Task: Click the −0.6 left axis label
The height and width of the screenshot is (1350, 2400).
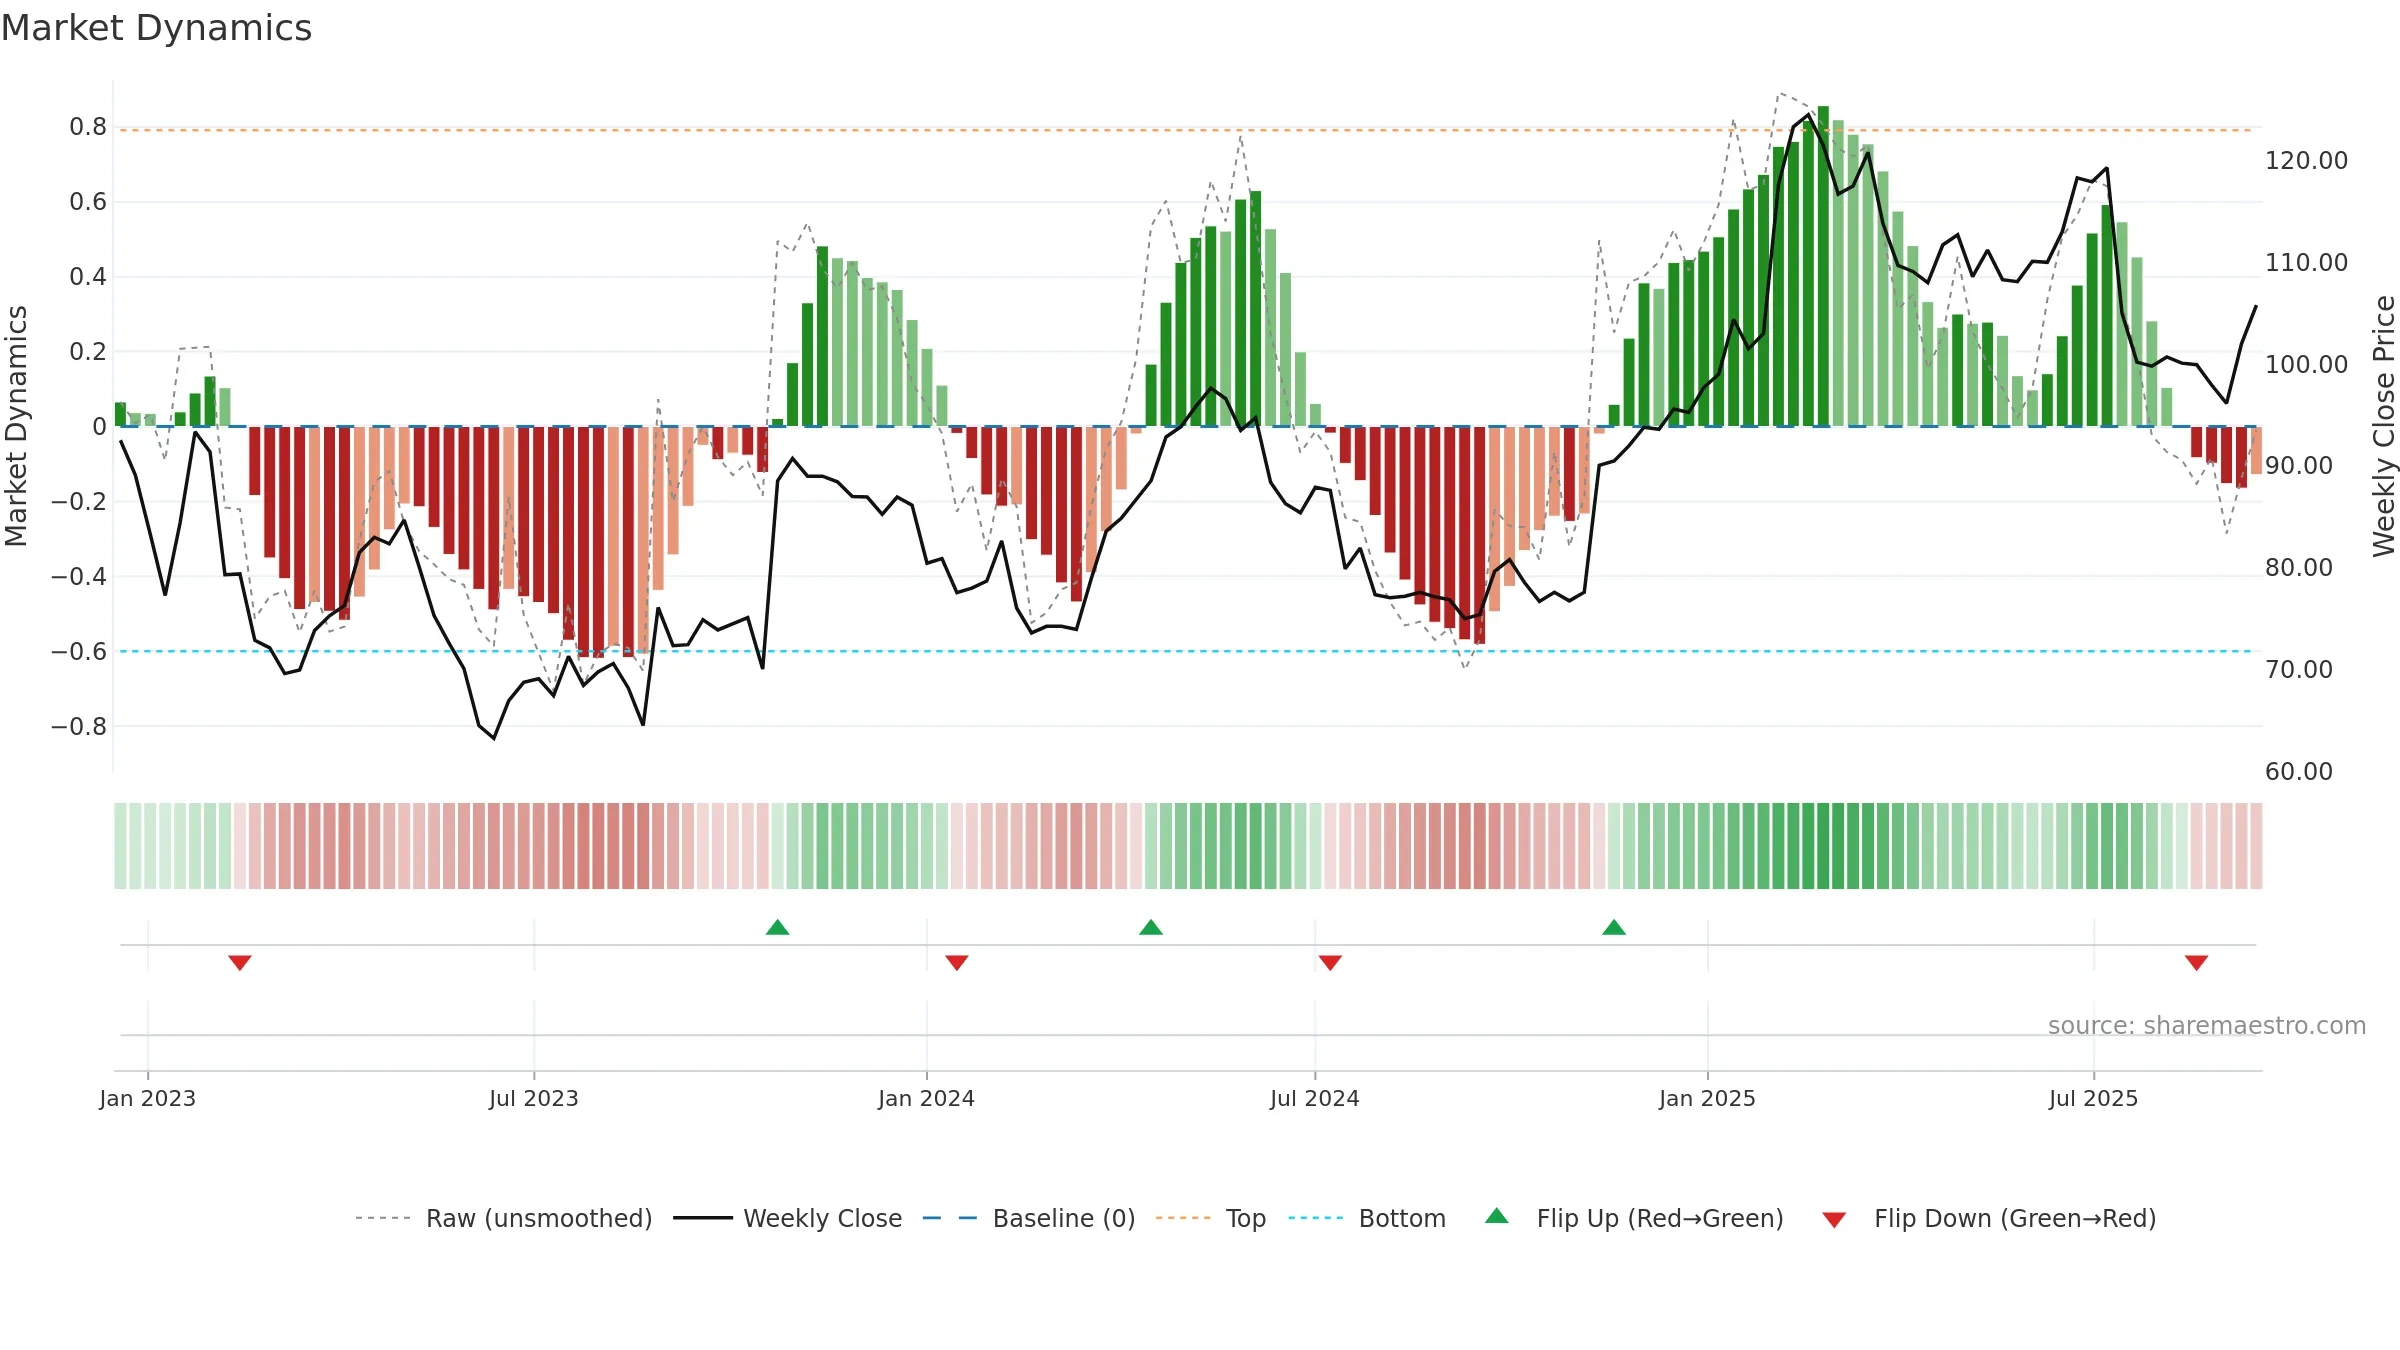Action: point(79,651)
